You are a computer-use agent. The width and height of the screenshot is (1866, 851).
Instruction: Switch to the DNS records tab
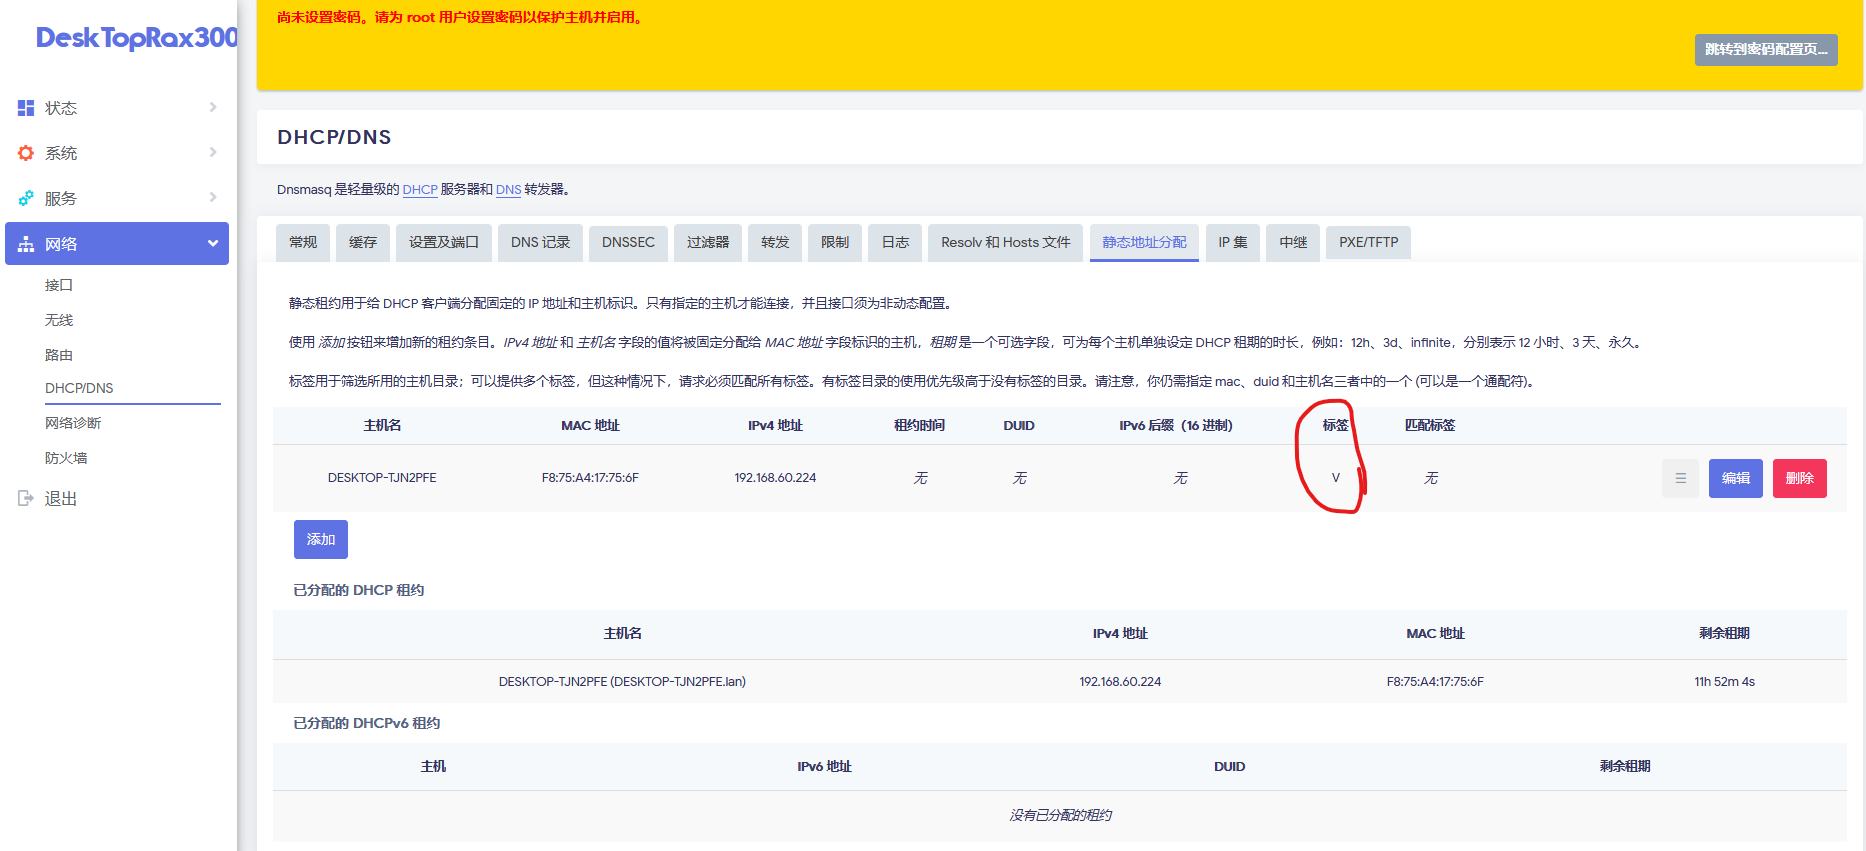(540, 242)
